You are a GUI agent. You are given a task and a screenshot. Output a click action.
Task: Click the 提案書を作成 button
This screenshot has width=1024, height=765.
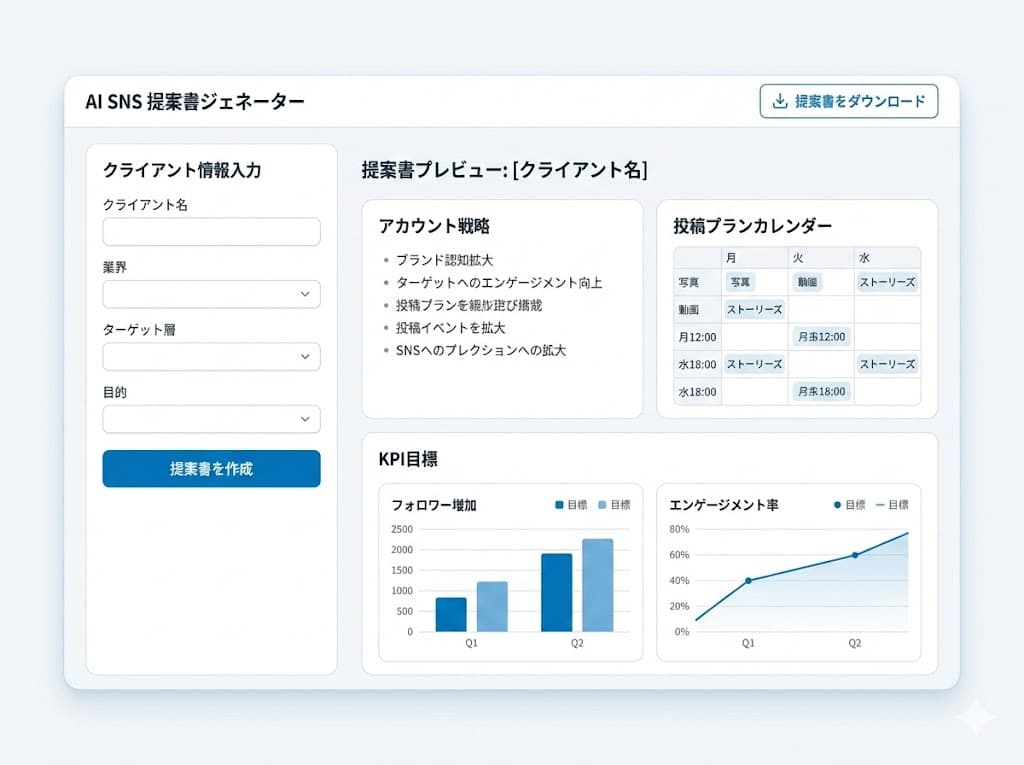pyautogui.click(x=211, y=468)
